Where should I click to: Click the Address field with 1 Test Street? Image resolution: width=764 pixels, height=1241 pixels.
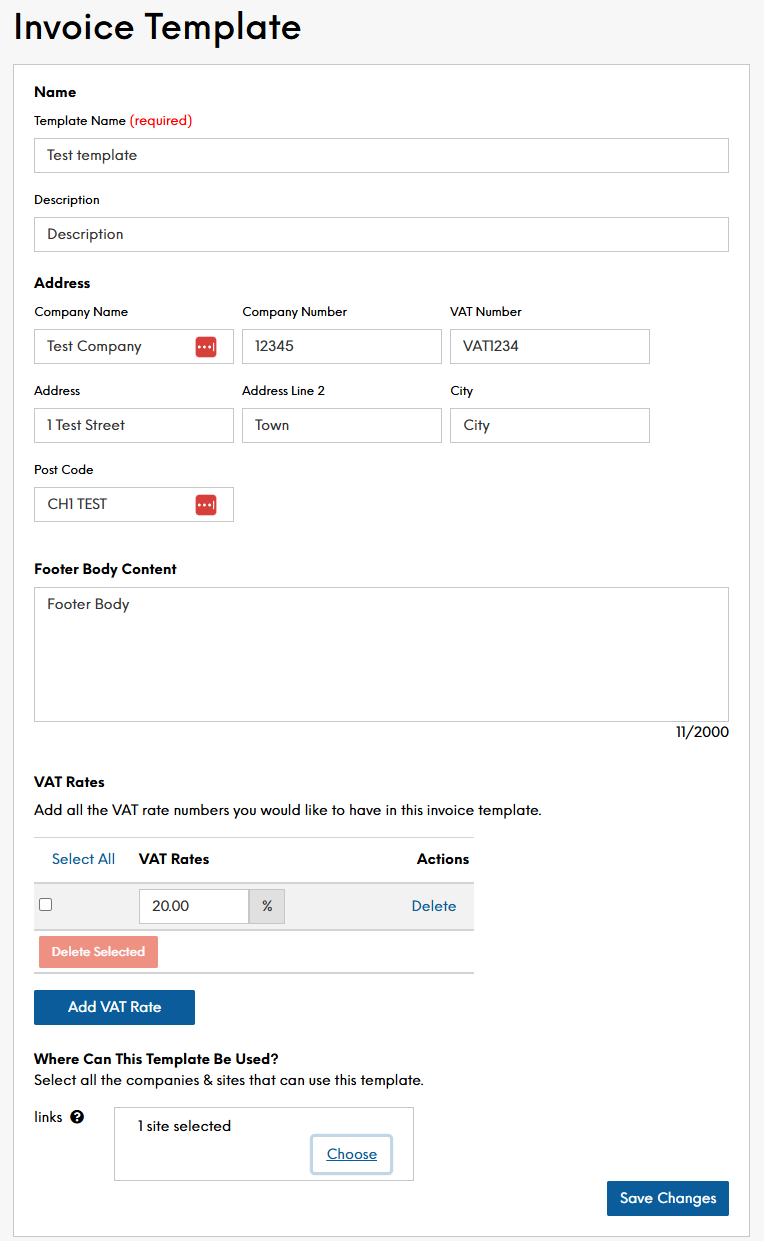[x=133, y=426]
